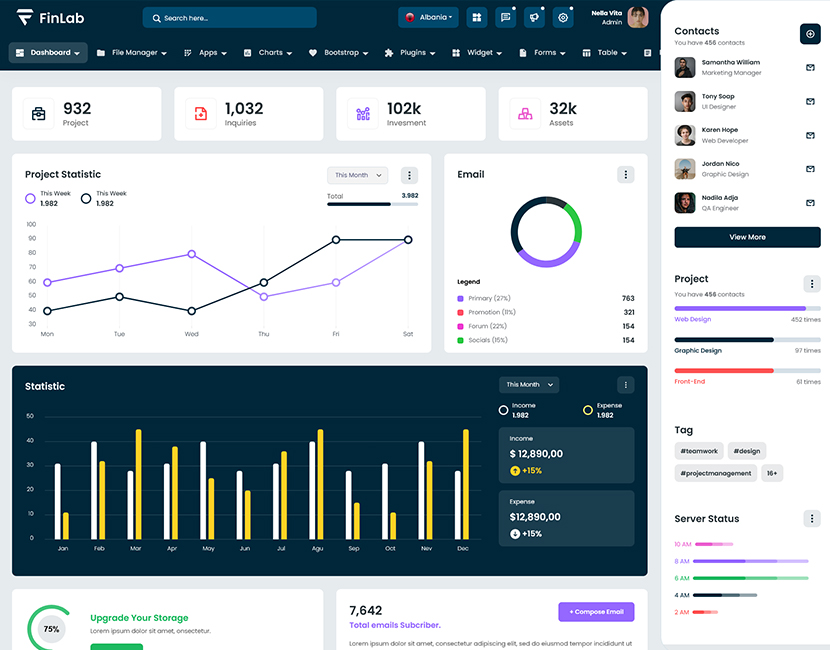Open Server Status three-dot options
The image size is (830, 650).
pyautogui.click(x=812, y=519)
